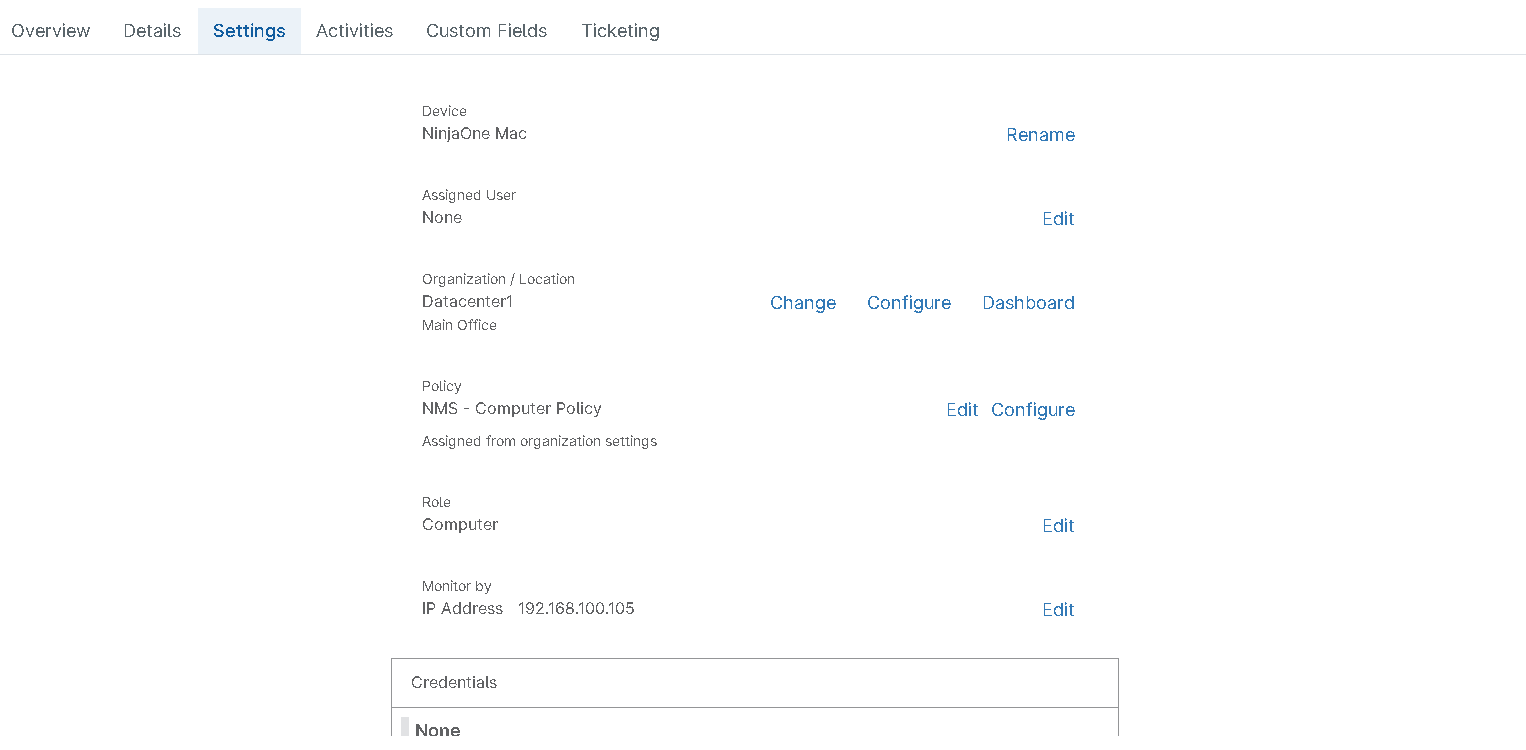Click the device name NinjaOne Mac

pyautogui.click(x=474, y=133)
